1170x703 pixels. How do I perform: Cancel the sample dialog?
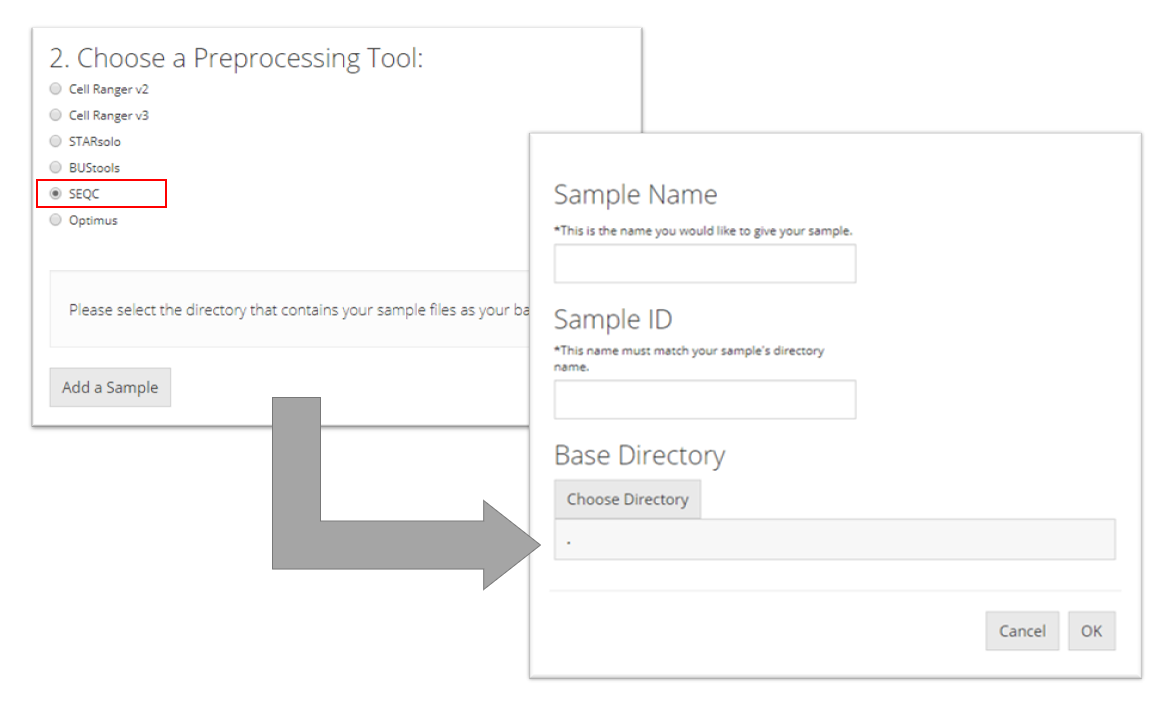[1022, 631]
